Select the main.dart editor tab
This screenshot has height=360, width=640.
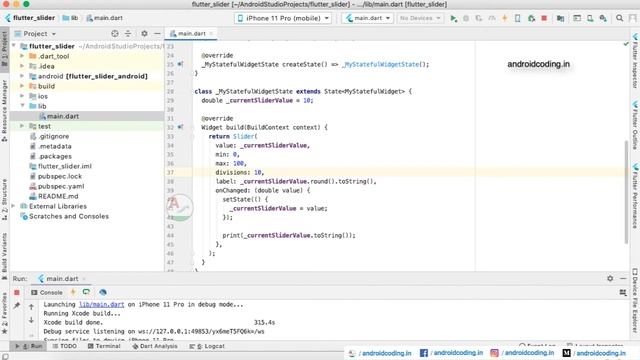[191, 33]
